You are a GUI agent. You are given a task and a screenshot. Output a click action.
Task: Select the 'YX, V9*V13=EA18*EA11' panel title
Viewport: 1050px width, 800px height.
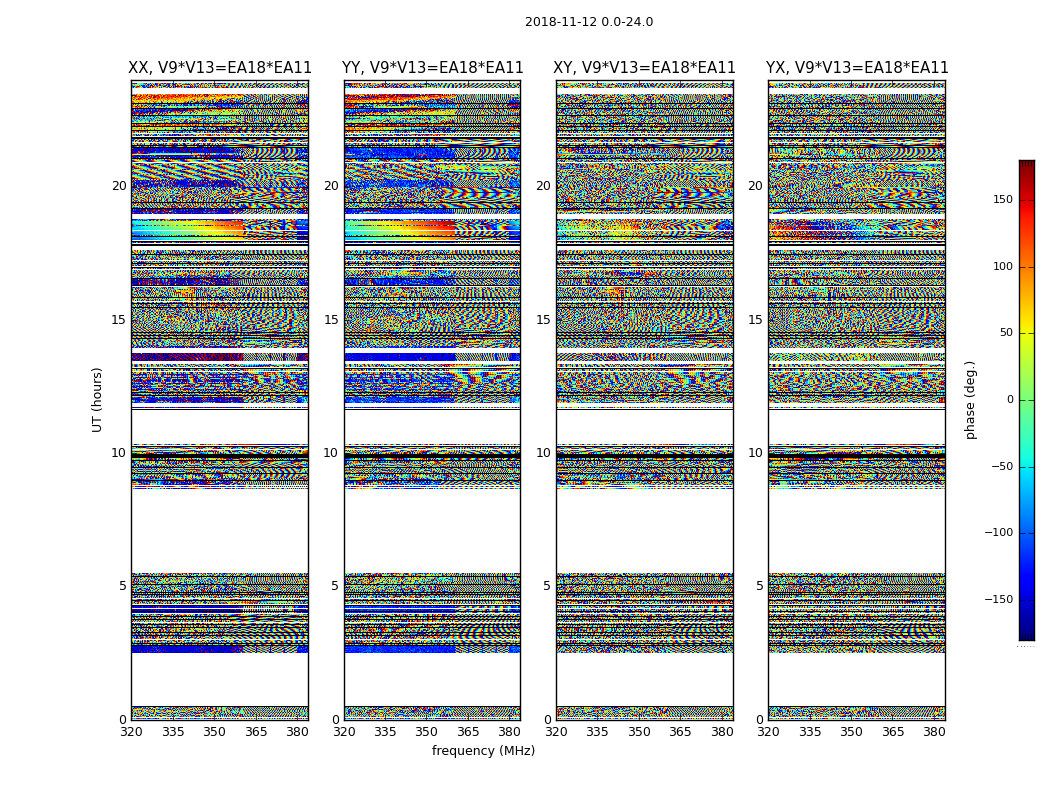coord(857,68)
